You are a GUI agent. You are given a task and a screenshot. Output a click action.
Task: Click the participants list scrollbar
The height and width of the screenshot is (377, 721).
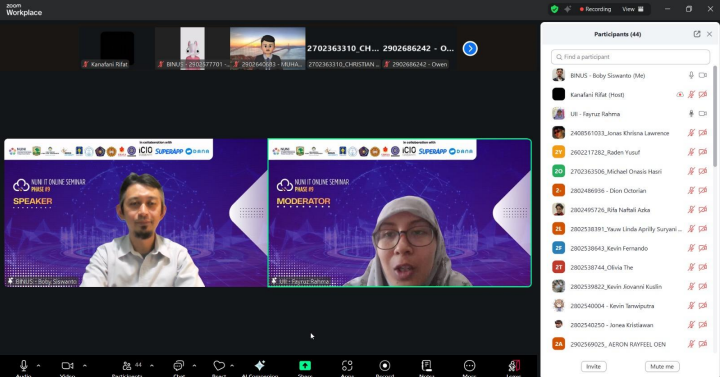[715, 116]
